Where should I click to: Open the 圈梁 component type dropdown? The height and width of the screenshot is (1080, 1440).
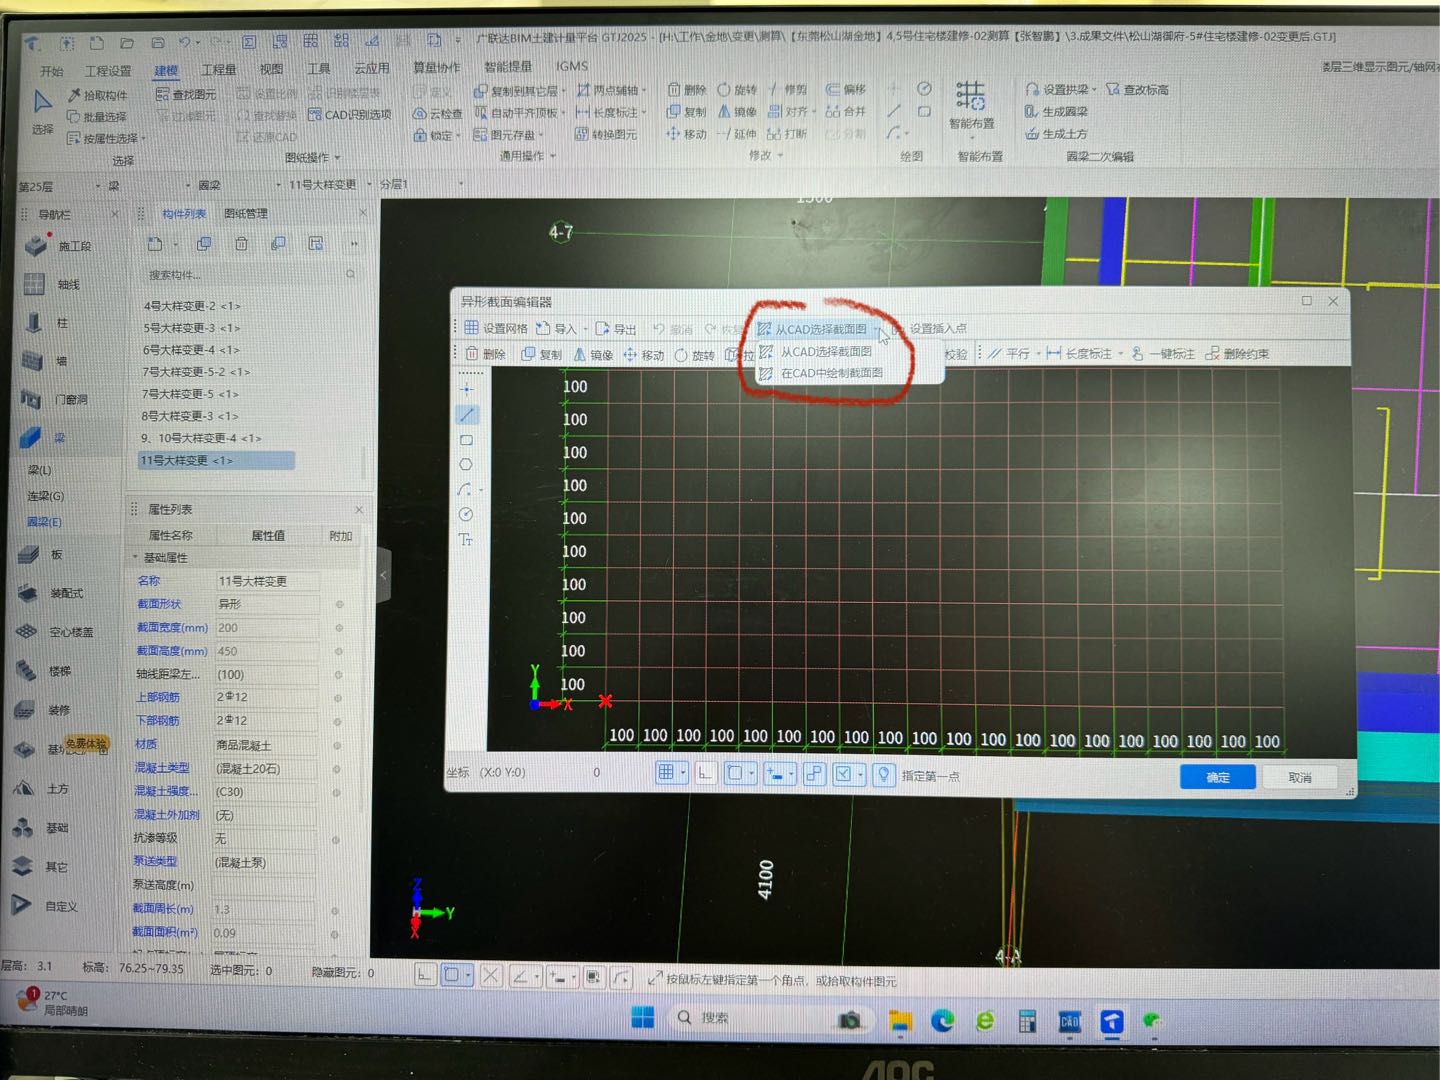coord(279,185)
